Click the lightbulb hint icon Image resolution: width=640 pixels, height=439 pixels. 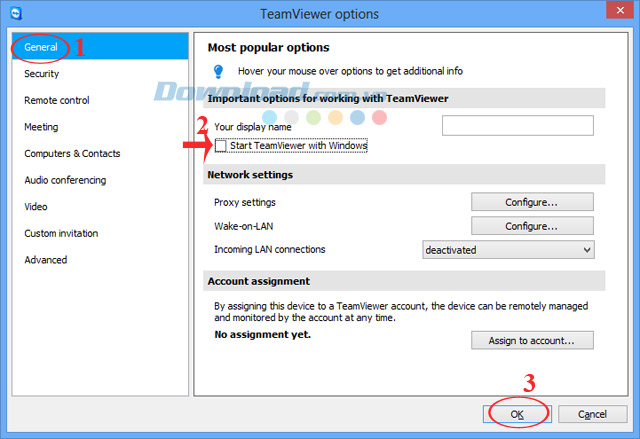pos(218,71)
